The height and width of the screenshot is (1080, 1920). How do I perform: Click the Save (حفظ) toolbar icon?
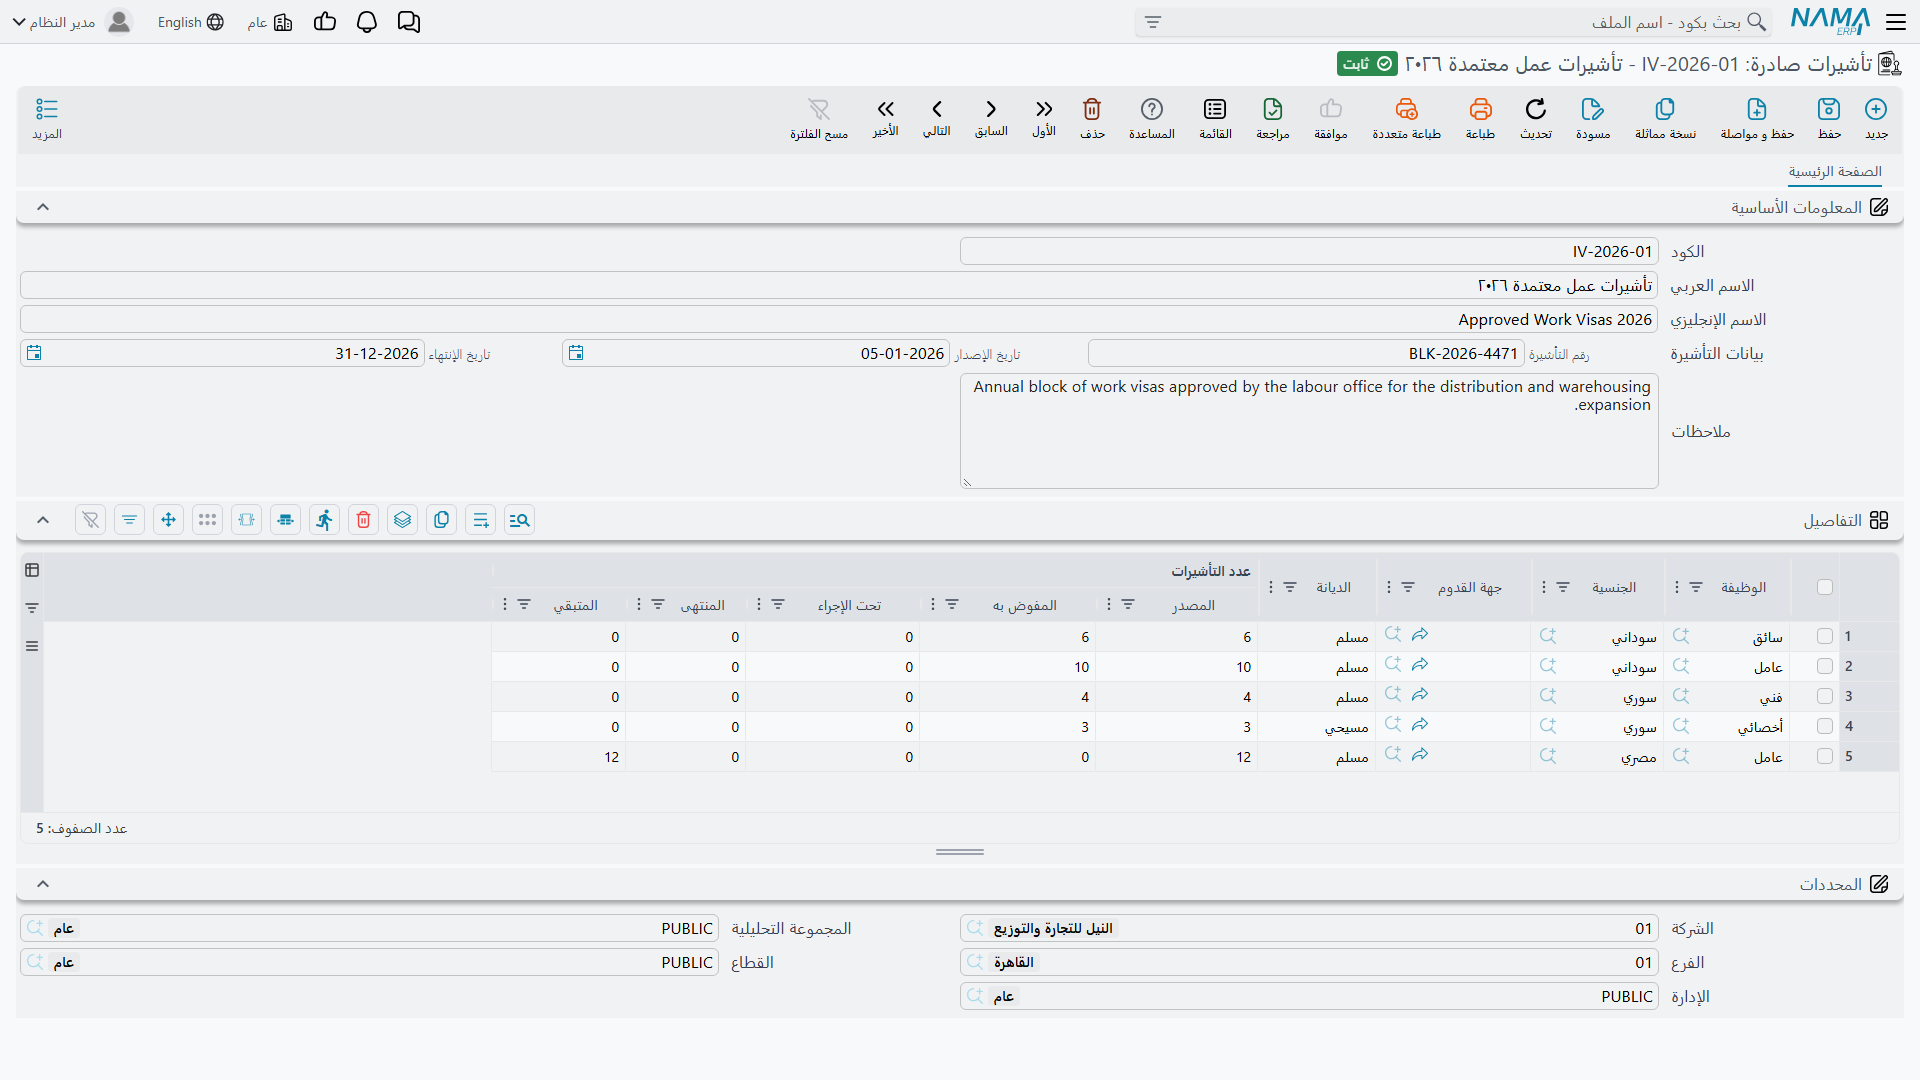tap(1829, 109)
